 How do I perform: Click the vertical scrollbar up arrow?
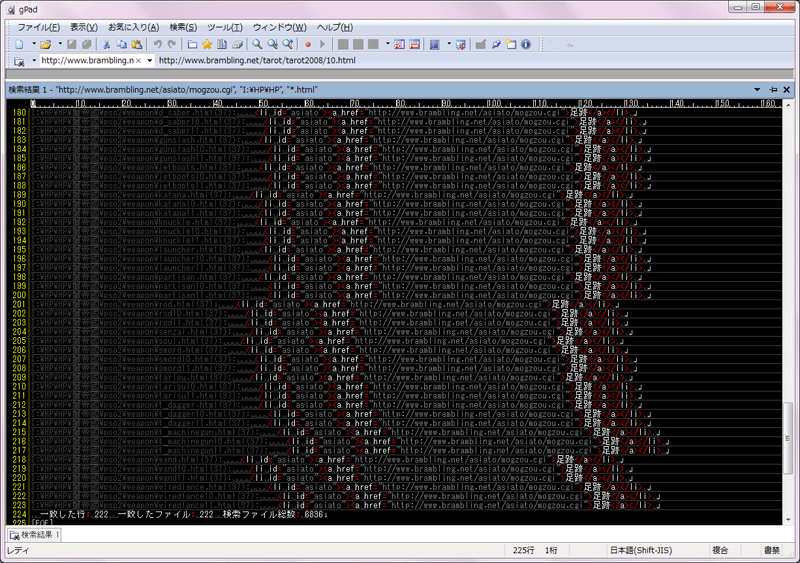tap(788, 105)
